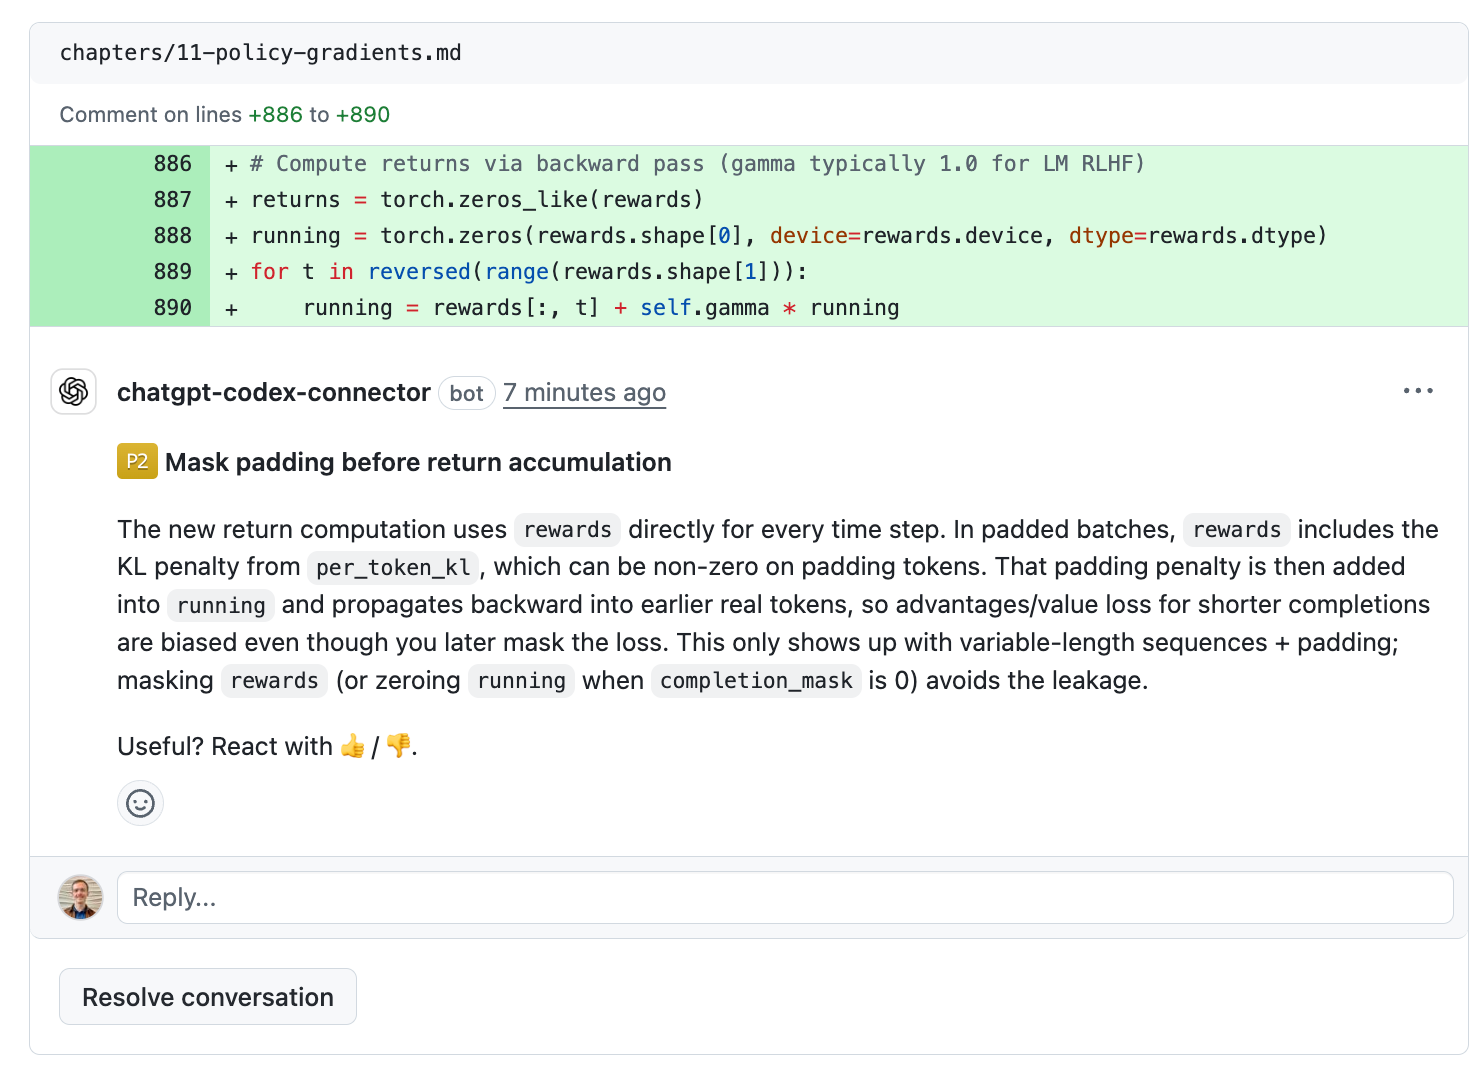
Task: Open the three-dots comment options menu
Action: pyautogui.click(x=1417, y=391)
